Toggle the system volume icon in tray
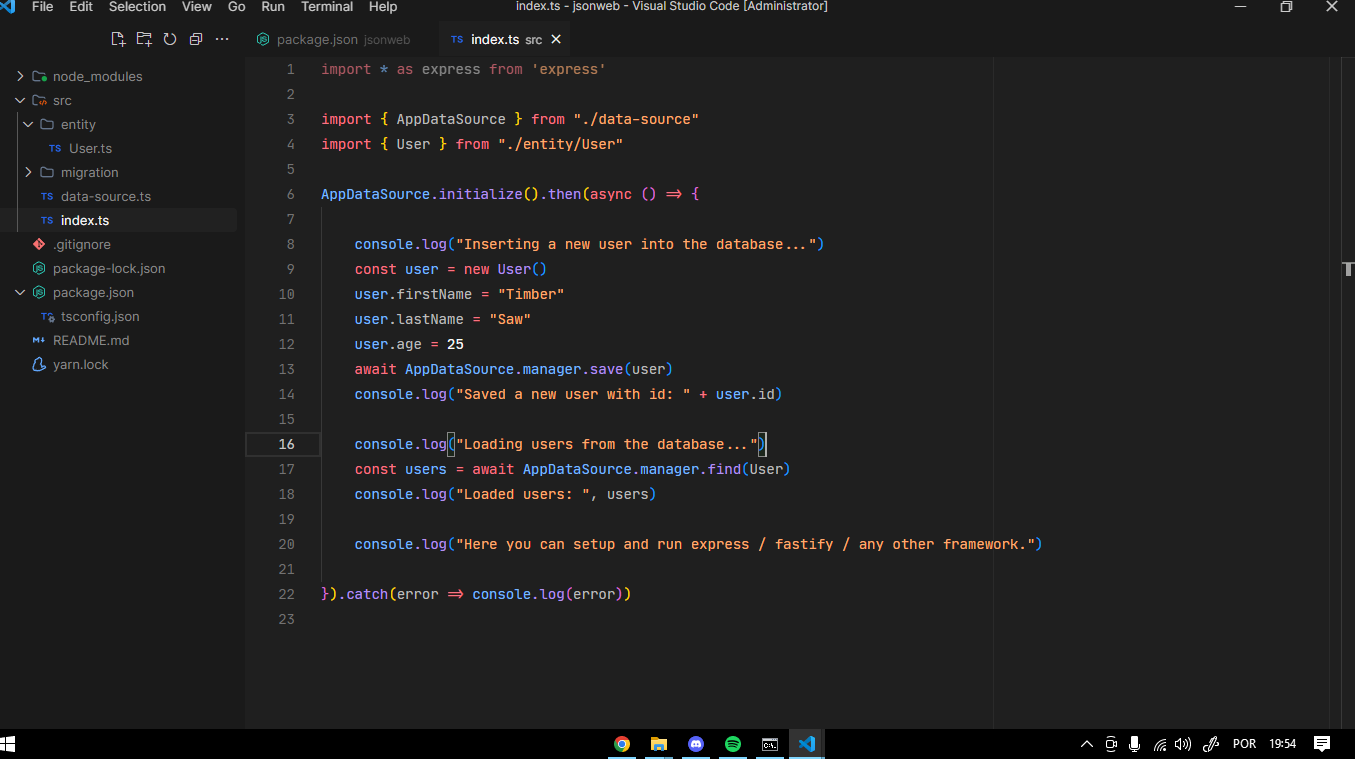Viewport: 1355px width, 759px height. tap(1183, 744)
